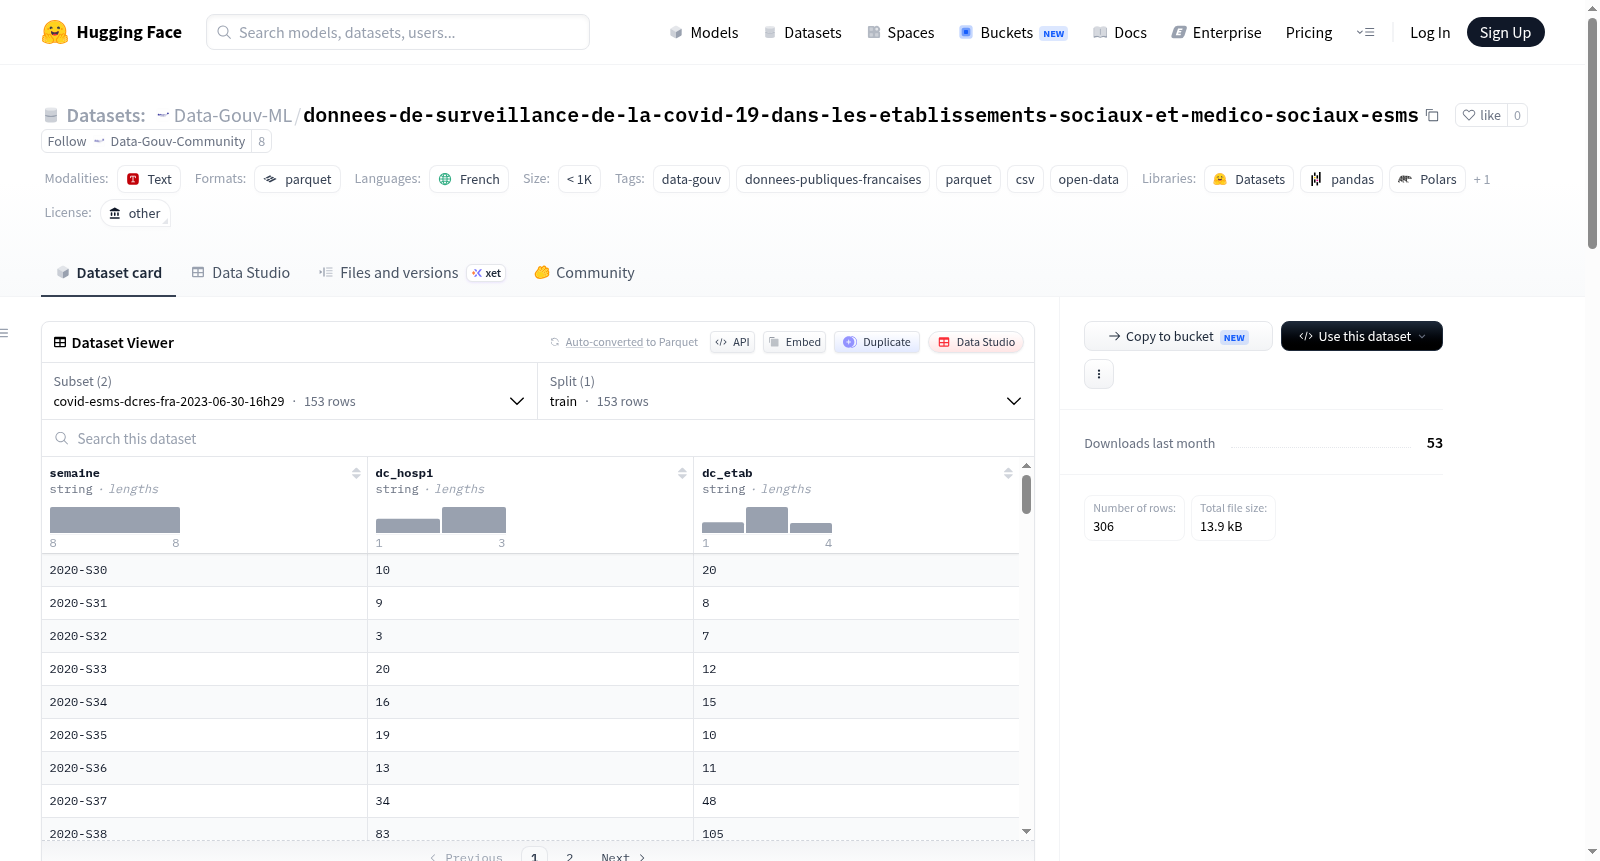Click the Embed button
1600x861 pixels.
pyautogui.click(x=794, y=342)
